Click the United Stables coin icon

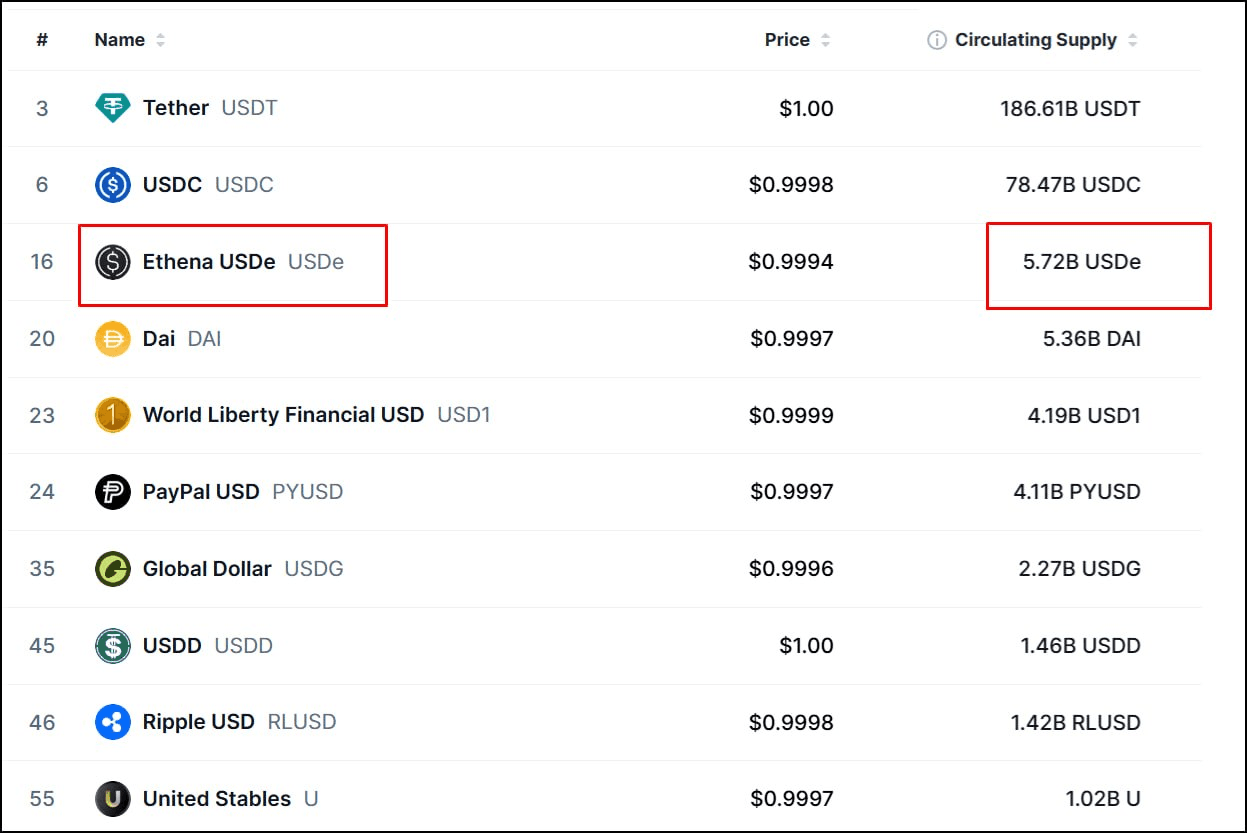point(112,799)
